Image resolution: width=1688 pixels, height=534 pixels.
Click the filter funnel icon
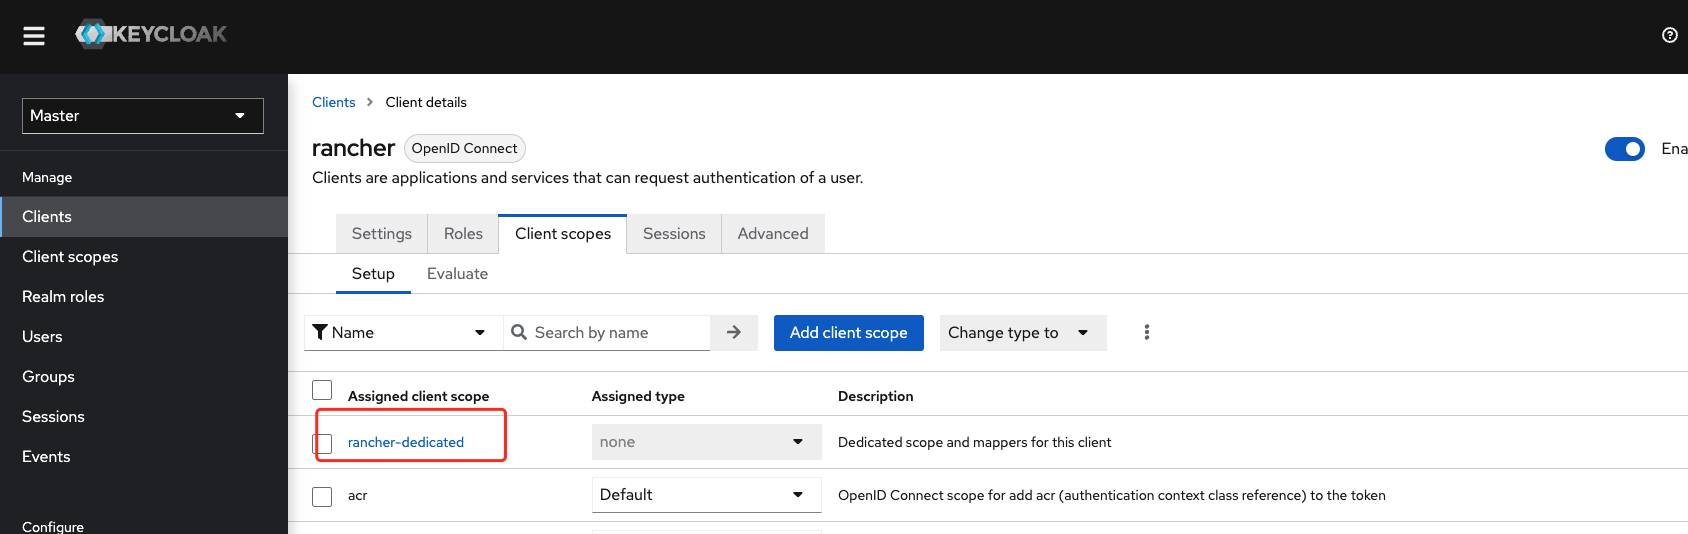320,332
